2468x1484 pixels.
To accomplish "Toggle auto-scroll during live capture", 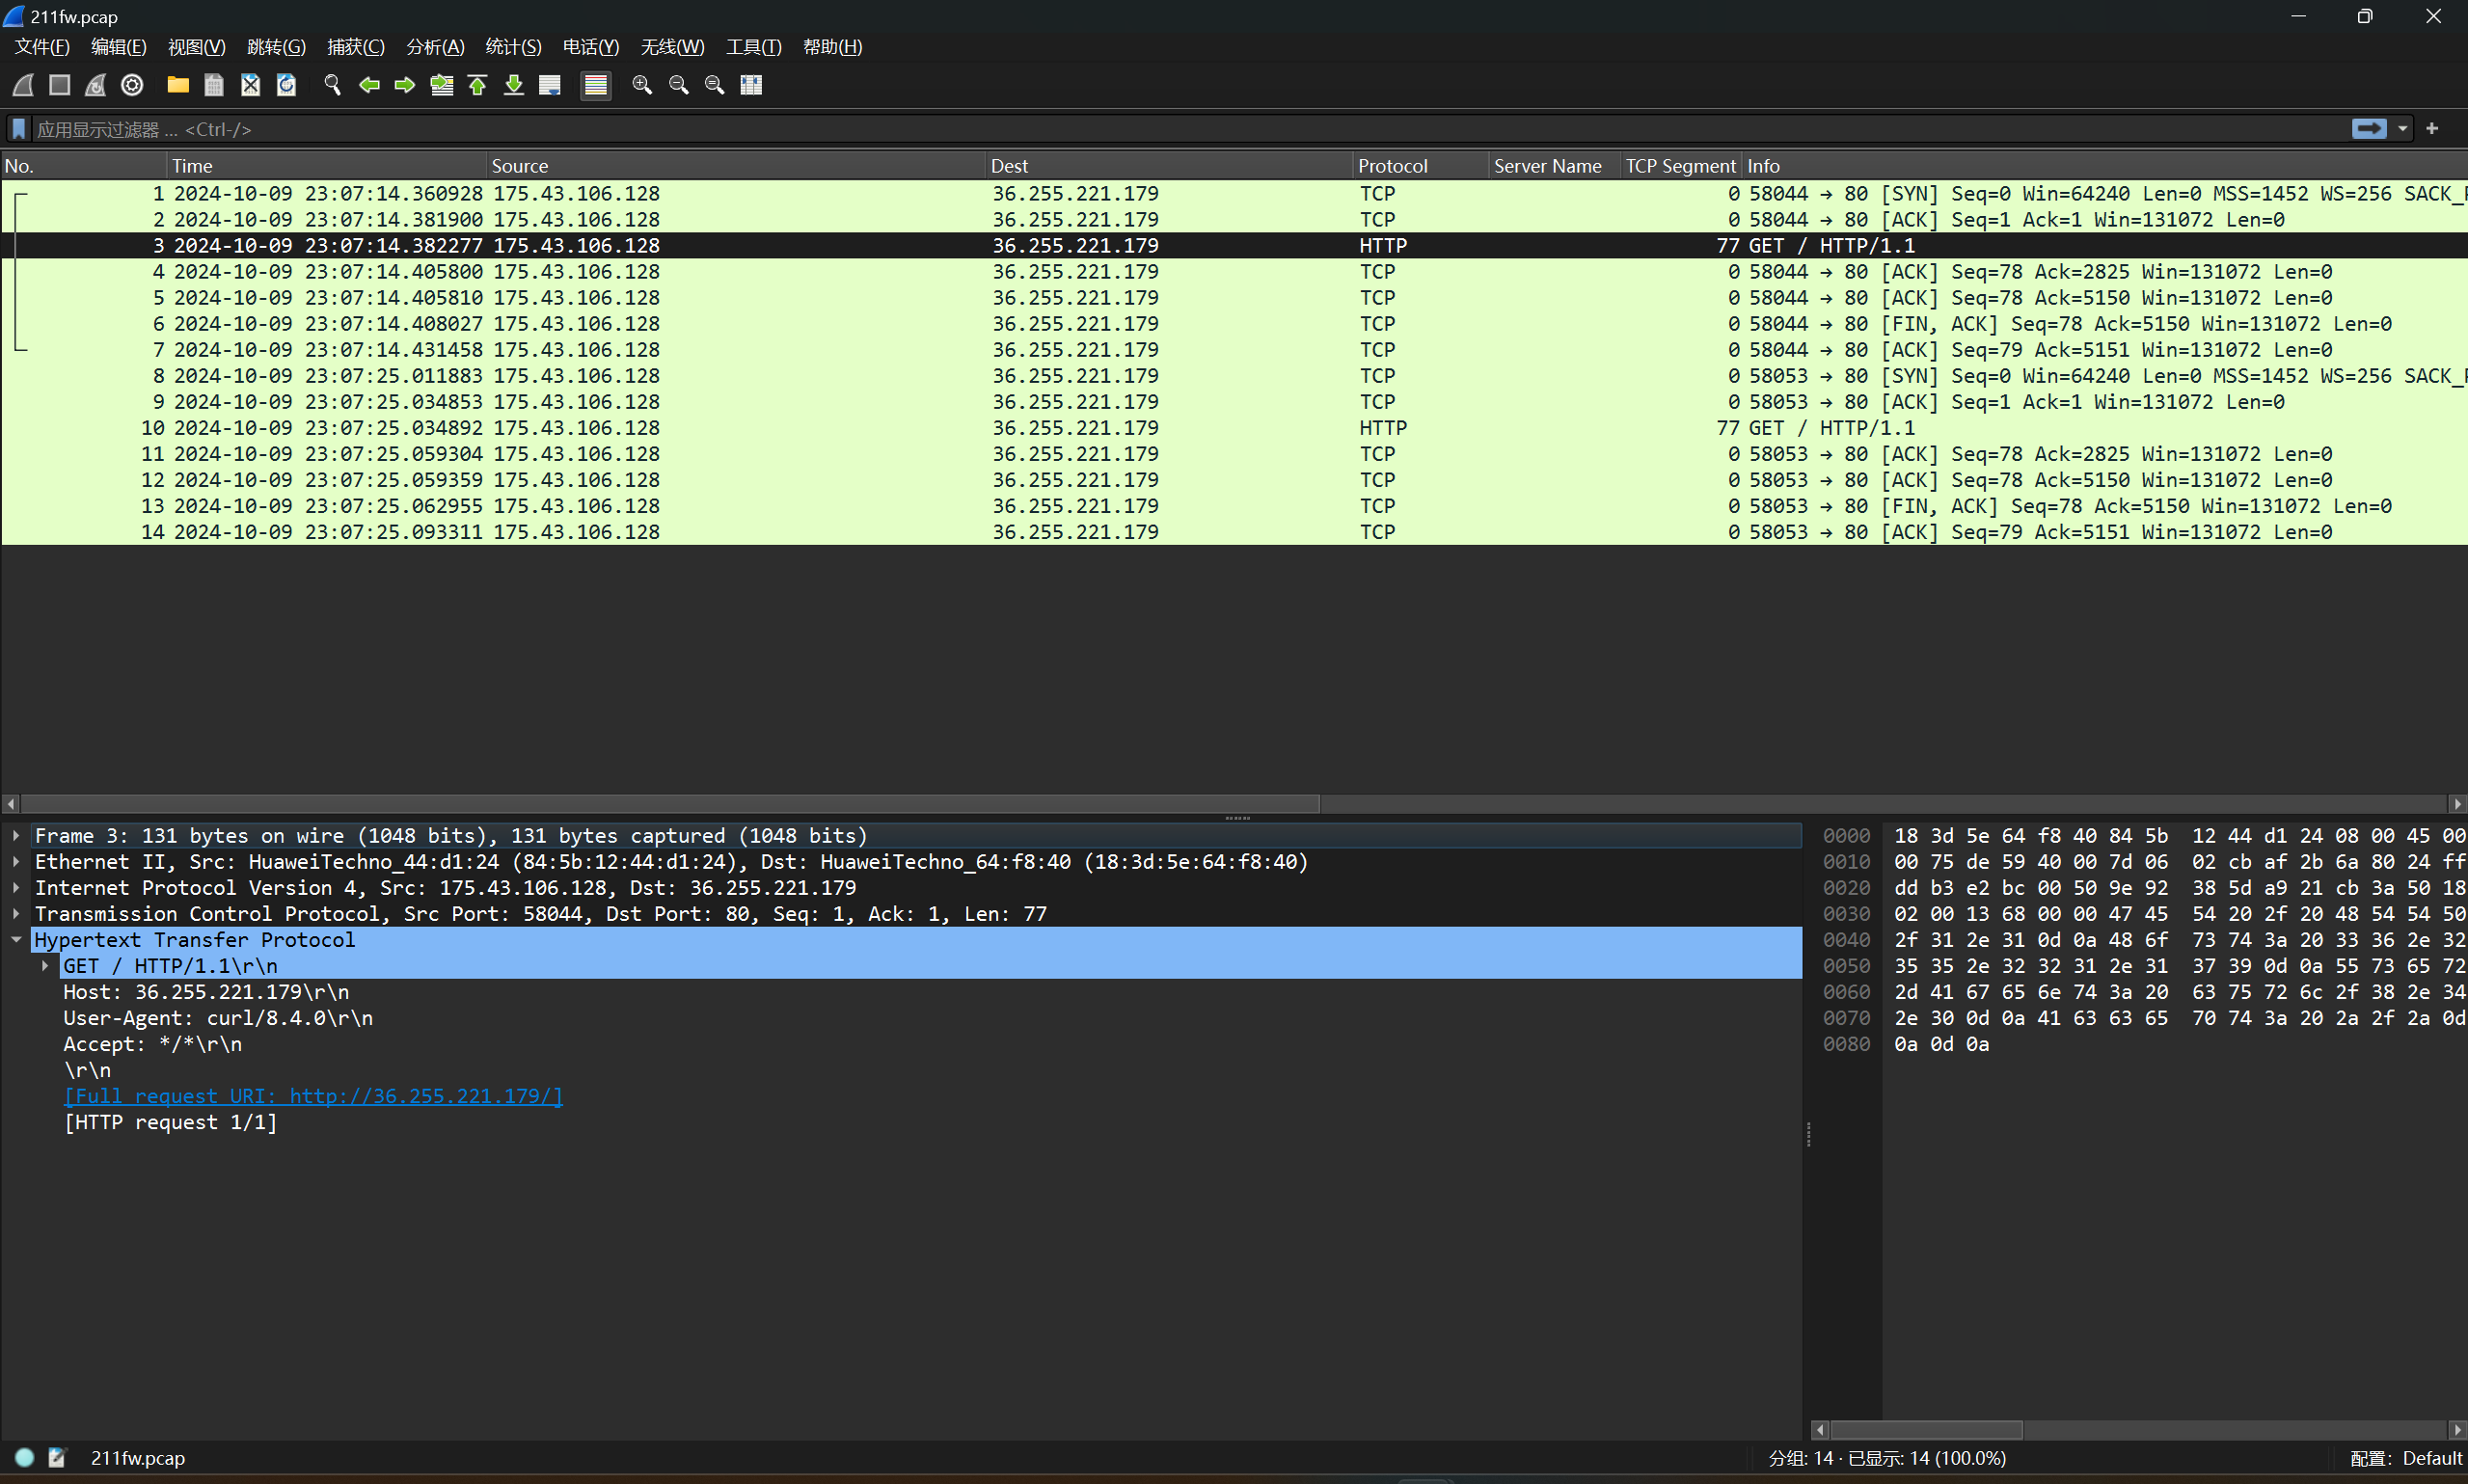I will pos(550,85).
